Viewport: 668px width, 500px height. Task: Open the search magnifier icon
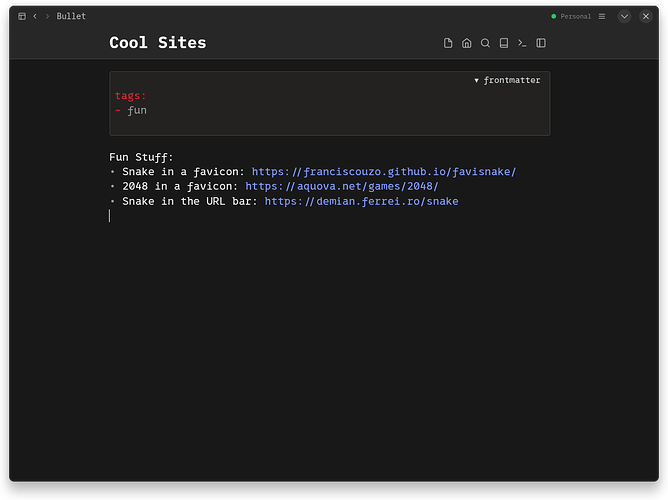coord(485,43)
